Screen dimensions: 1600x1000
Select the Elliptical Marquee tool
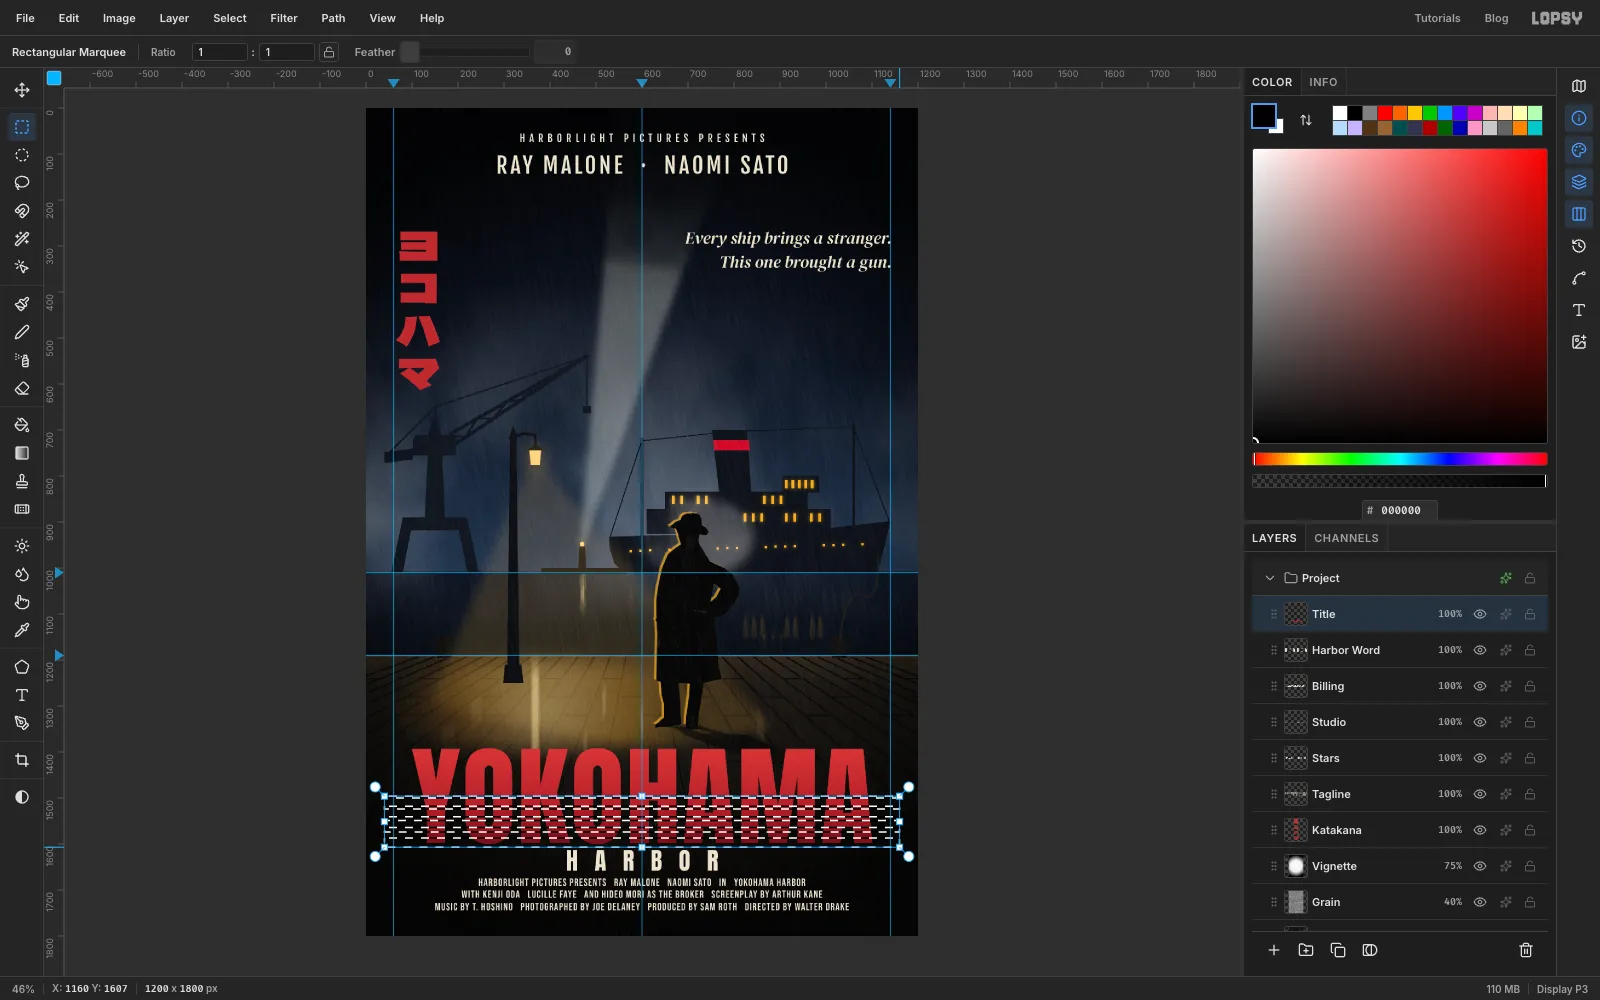[x=22, y=155]
